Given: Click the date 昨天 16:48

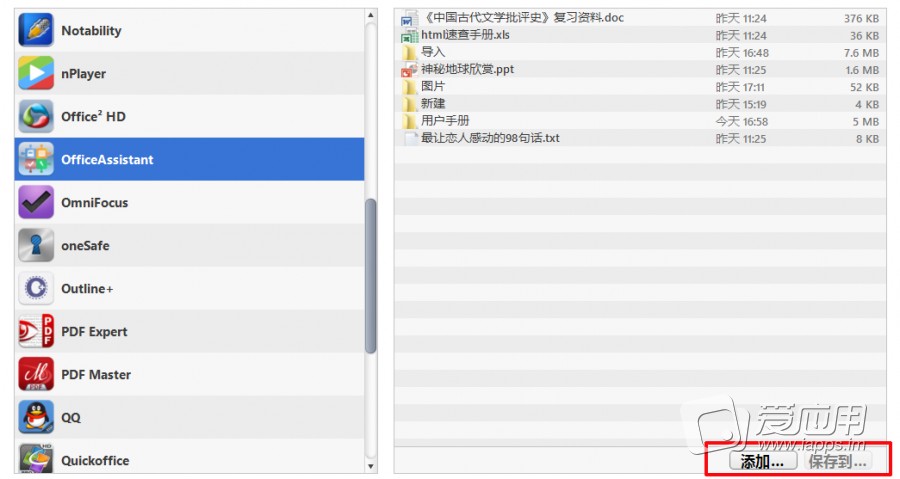Looking at the screenshot, I should coord(742,53).
